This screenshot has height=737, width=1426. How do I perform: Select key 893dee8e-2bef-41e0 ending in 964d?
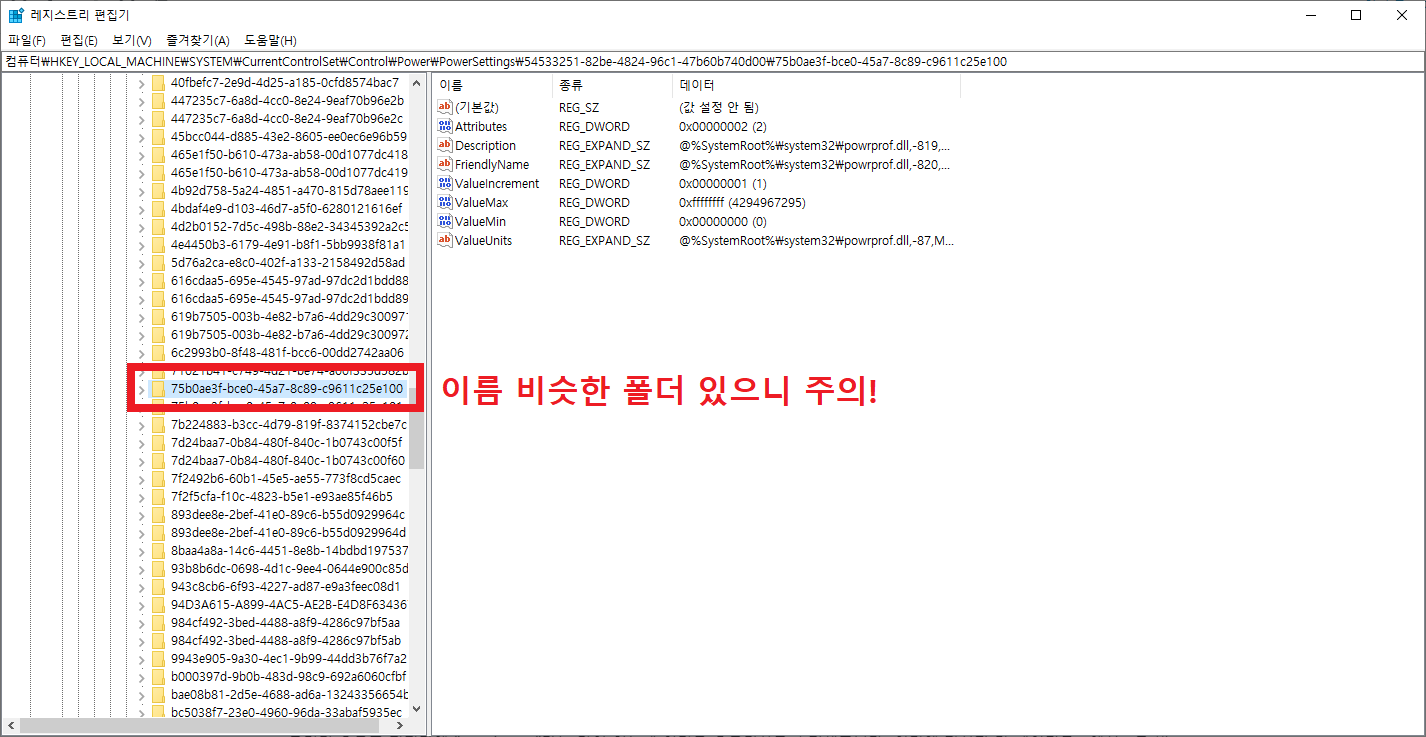288,532
